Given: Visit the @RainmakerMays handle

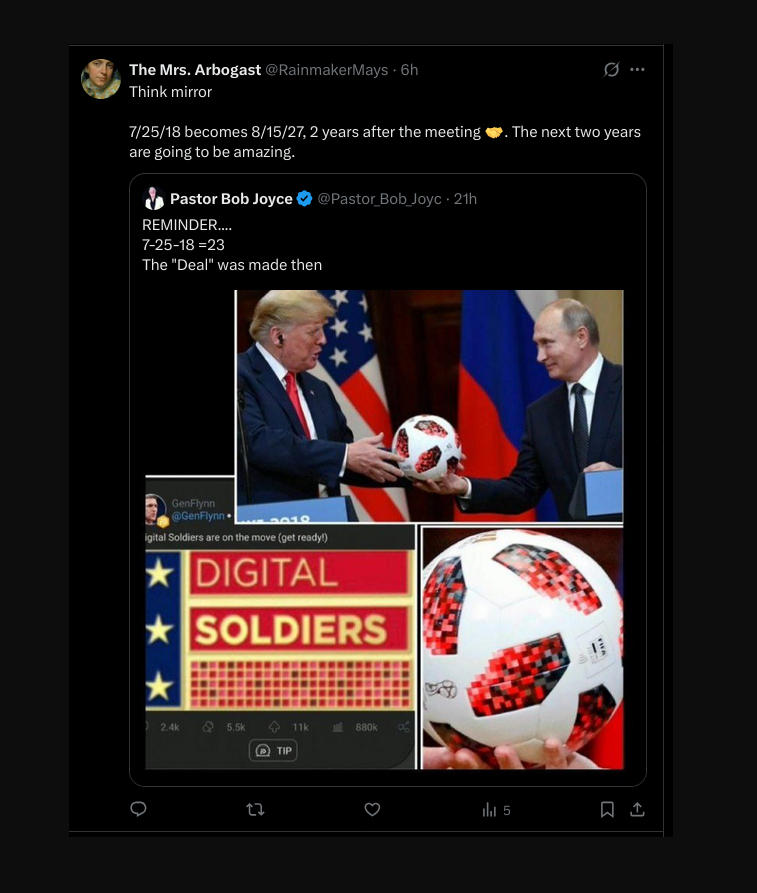Looking at the screenshot, I should 326,70.
